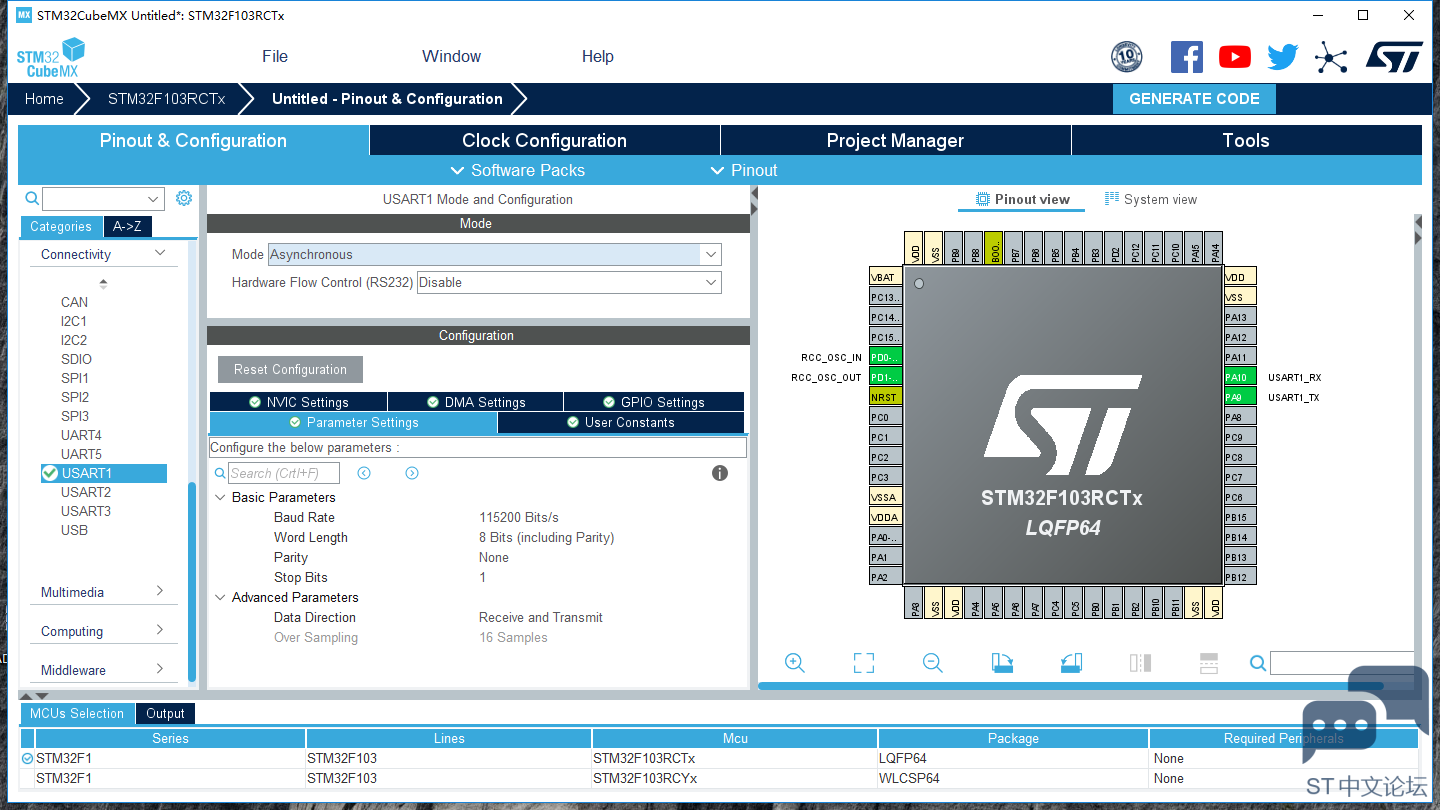The height and width of the screenshot is (810, 1440).
Task: Select I2C1 in the Connectivity list
Action: pyautogui.click(x=74, y=321)
